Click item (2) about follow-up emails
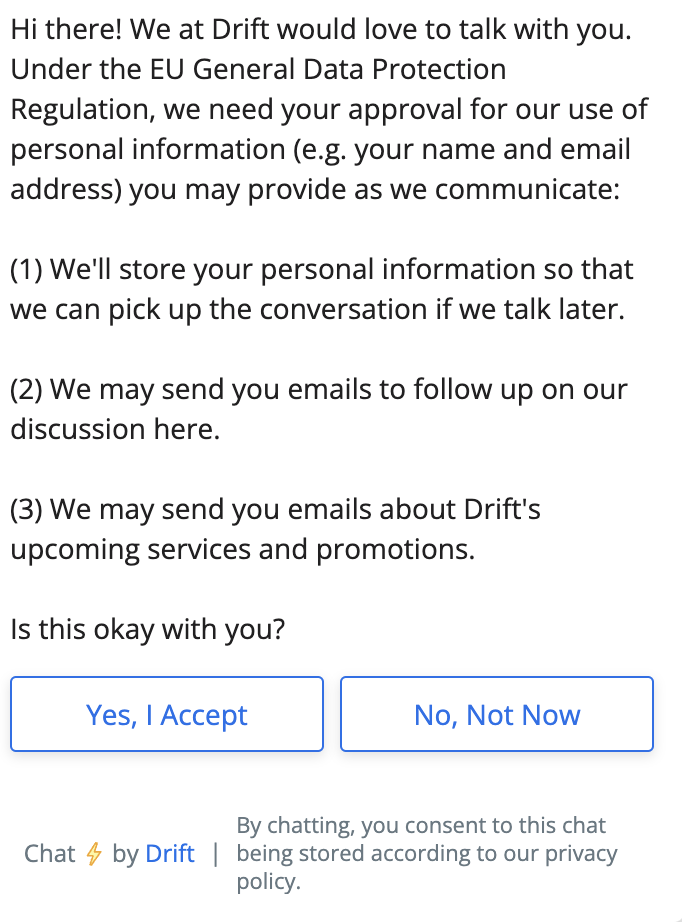Viewport: 682px width, 922px height. click(318, 389)
